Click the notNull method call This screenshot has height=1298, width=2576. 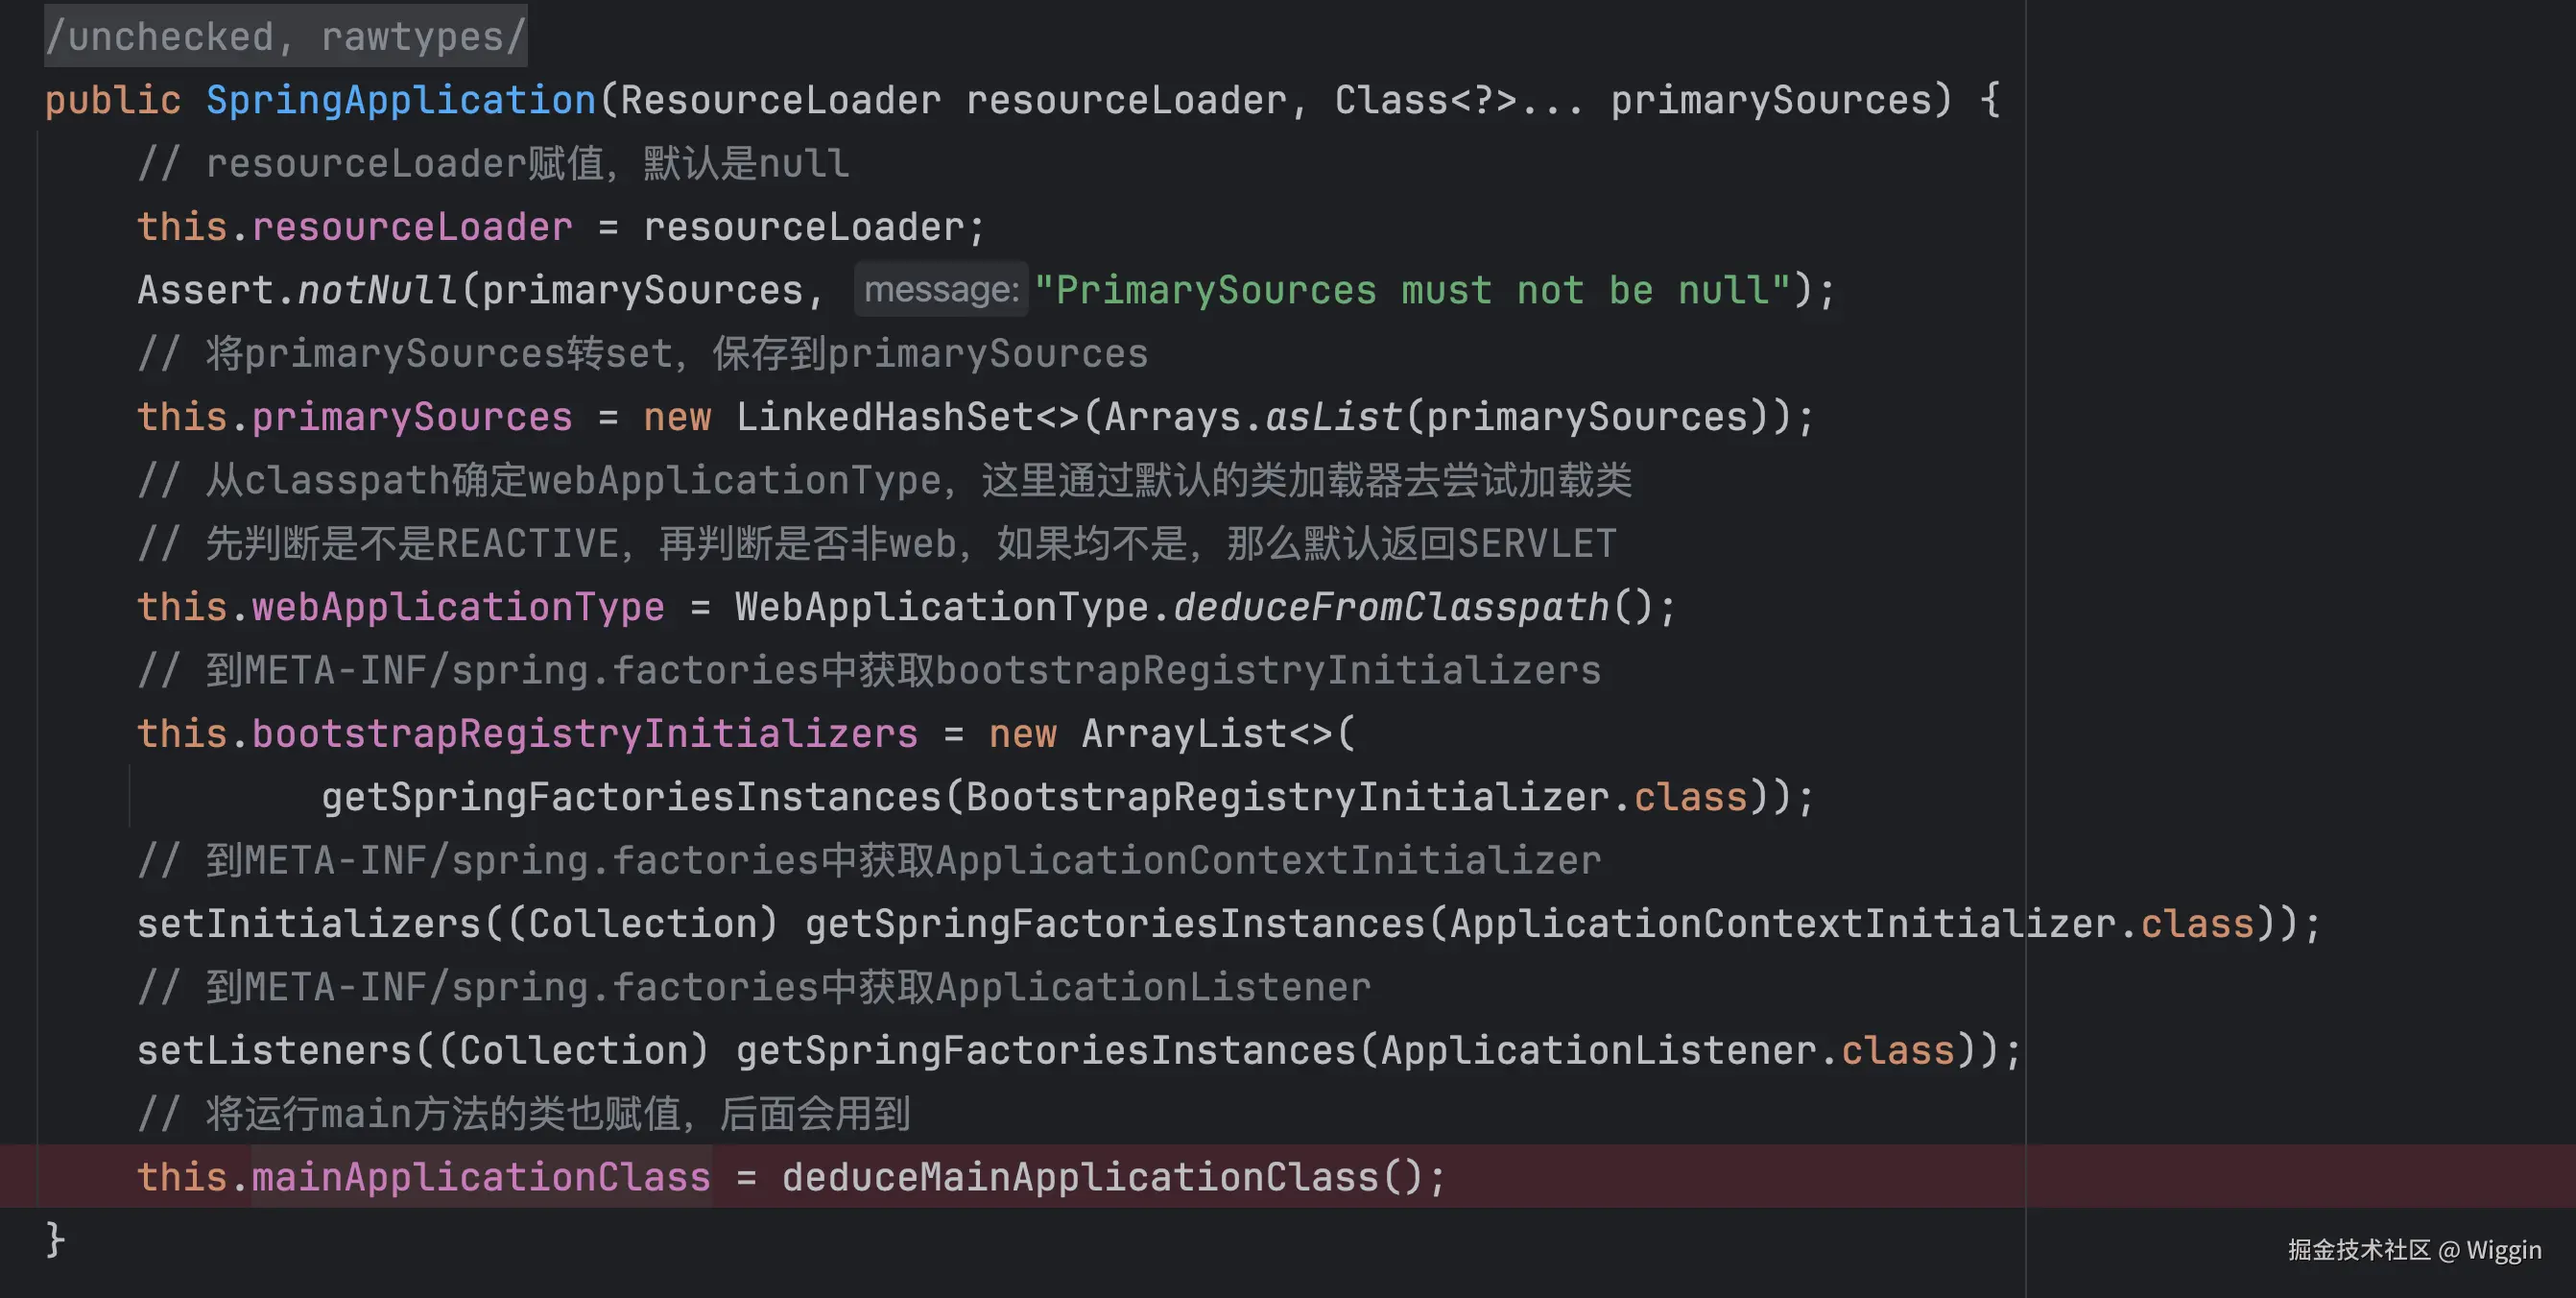[377, 290]
